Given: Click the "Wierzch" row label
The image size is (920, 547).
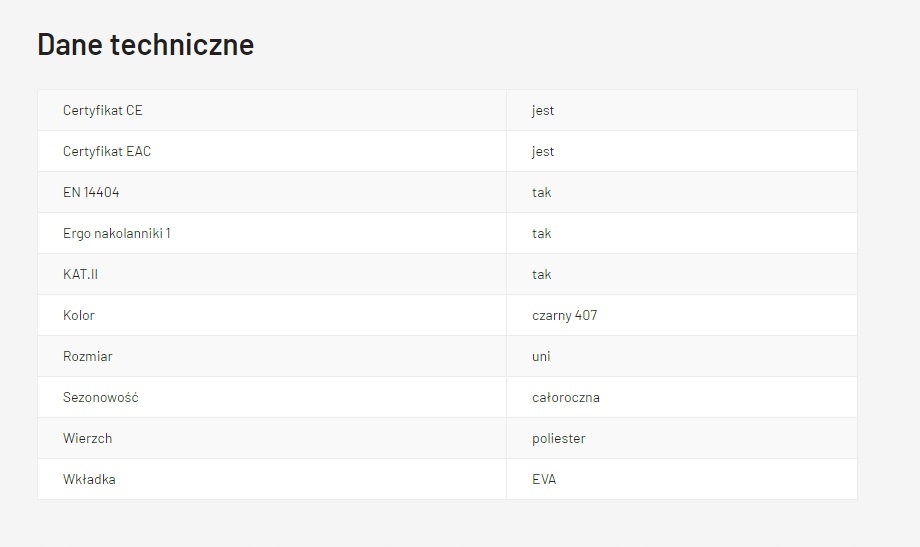Looking at the screenshot, I should coord(87,438).
